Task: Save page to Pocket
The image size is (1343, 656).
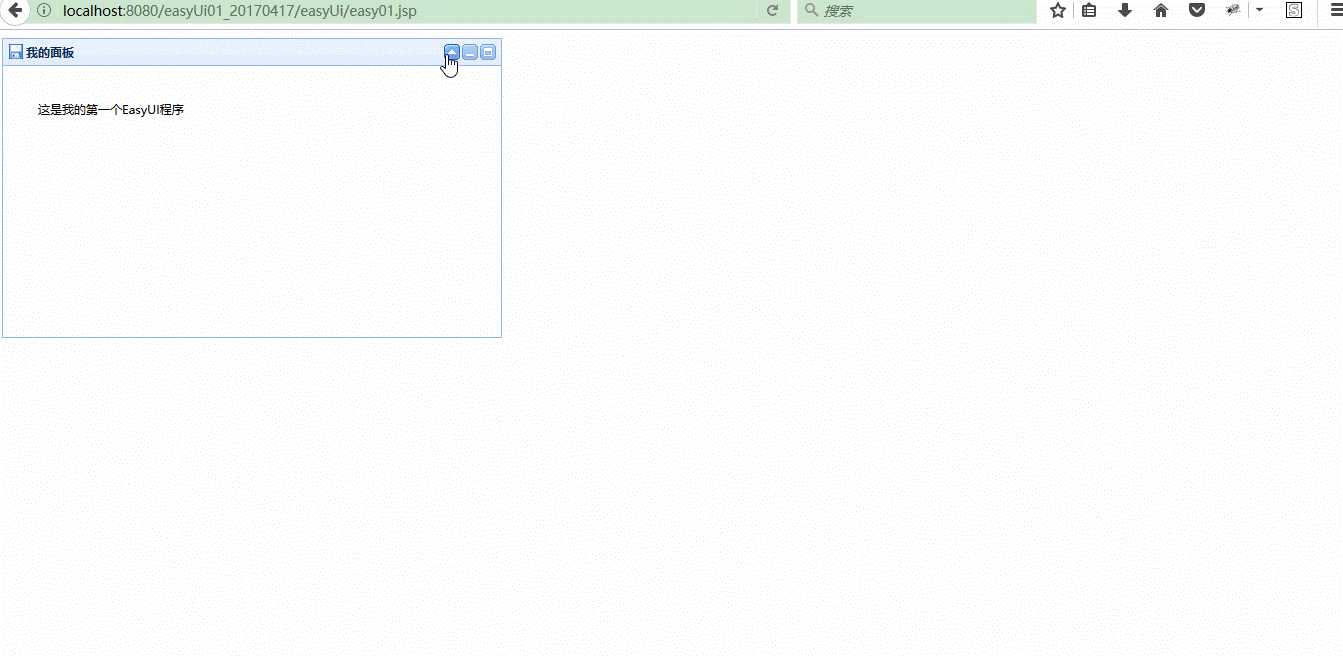Action: pos(1197,10)
